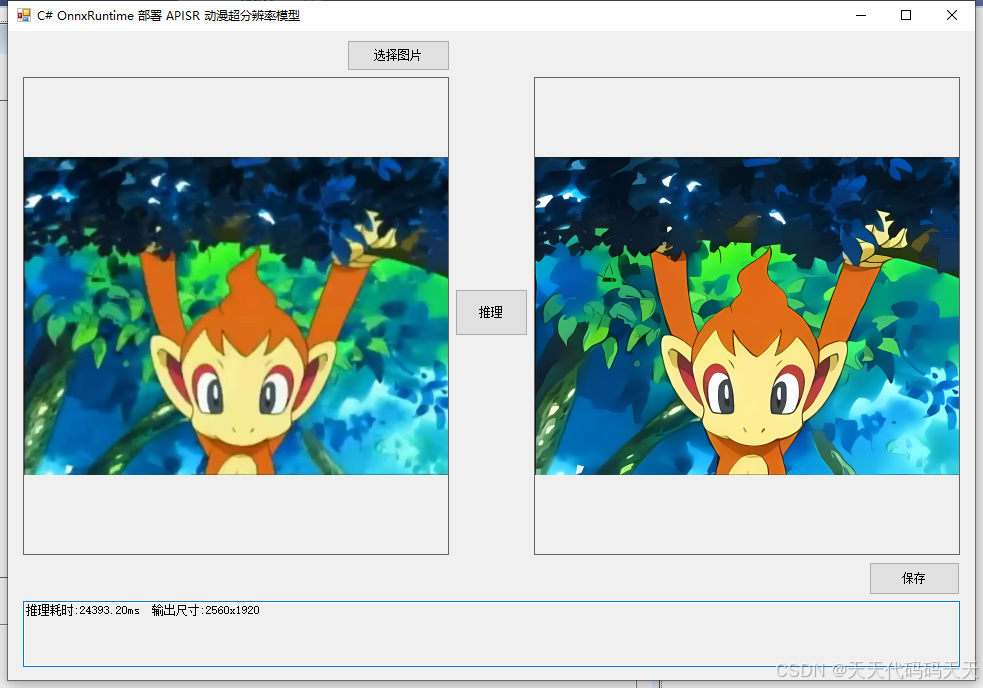Screen dimensions: 983x688
Task: Minimize the APISR window
Action: (x=861, y=15)
